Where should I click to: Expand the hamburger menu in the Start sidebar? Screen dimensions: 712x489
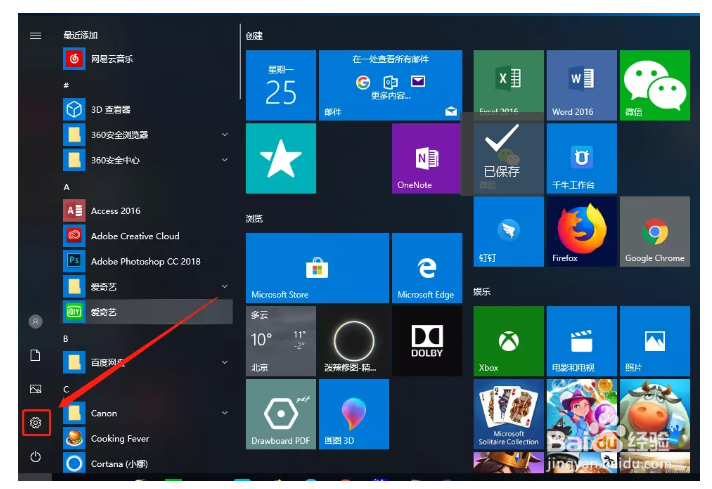[35, 35]
